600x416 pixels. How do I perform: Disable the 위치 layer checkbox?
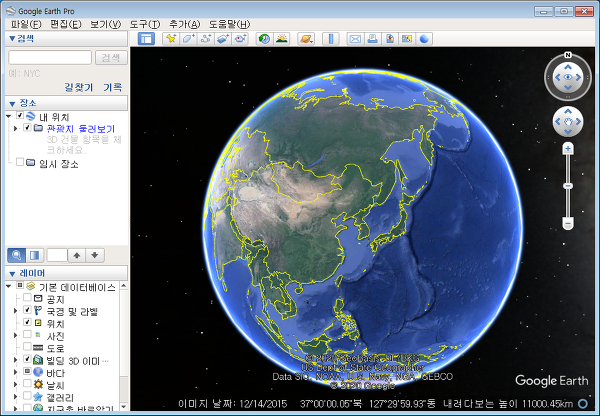coord(27,322)
